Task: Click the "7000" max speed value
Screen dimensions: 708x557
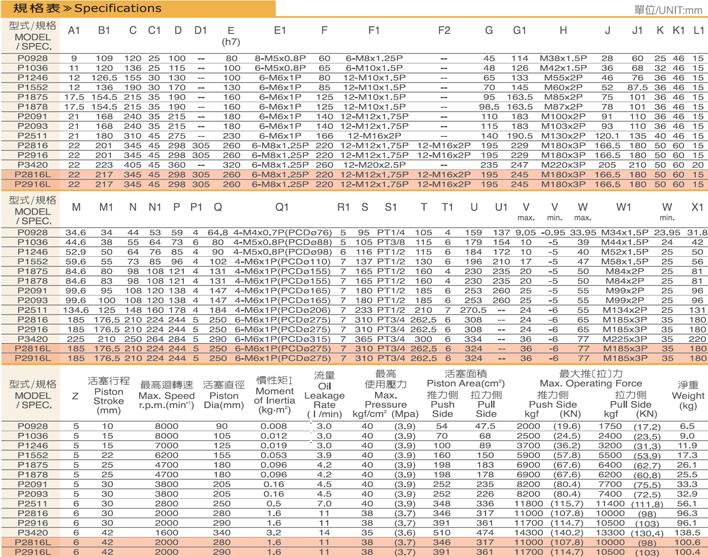Action: coord(166,446)
